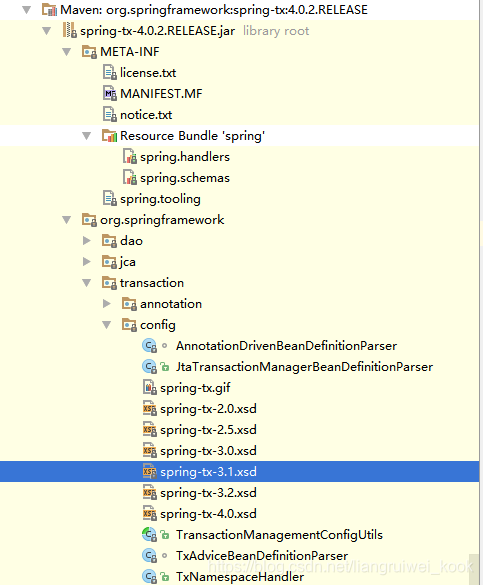Click the vertical scrollbar thumb of the tree
Viewport: 483px width, 585px height.
pos(474,569)
